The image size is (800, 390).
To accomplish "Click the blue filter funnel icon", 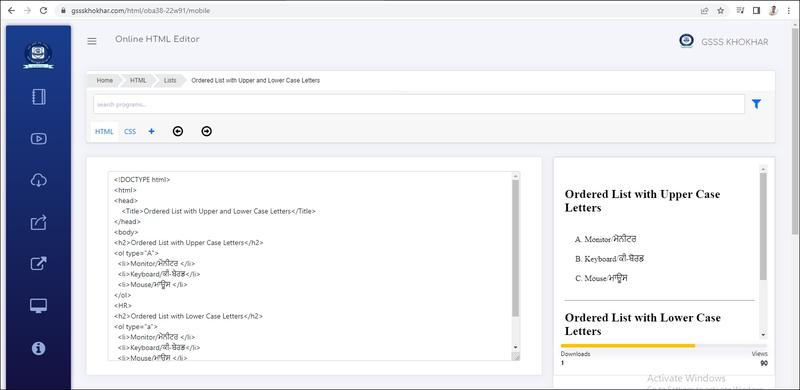I will click(x=756, y=104).
